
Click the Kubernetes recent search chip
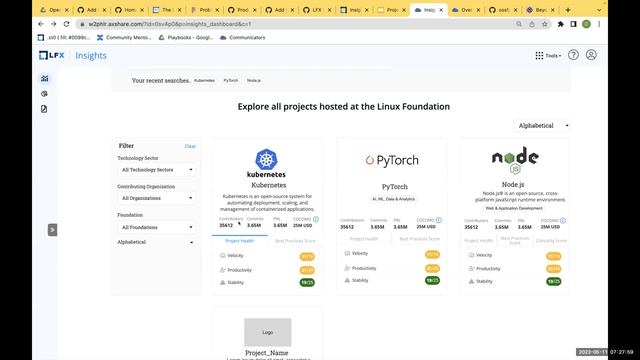(x=204, y=80)
